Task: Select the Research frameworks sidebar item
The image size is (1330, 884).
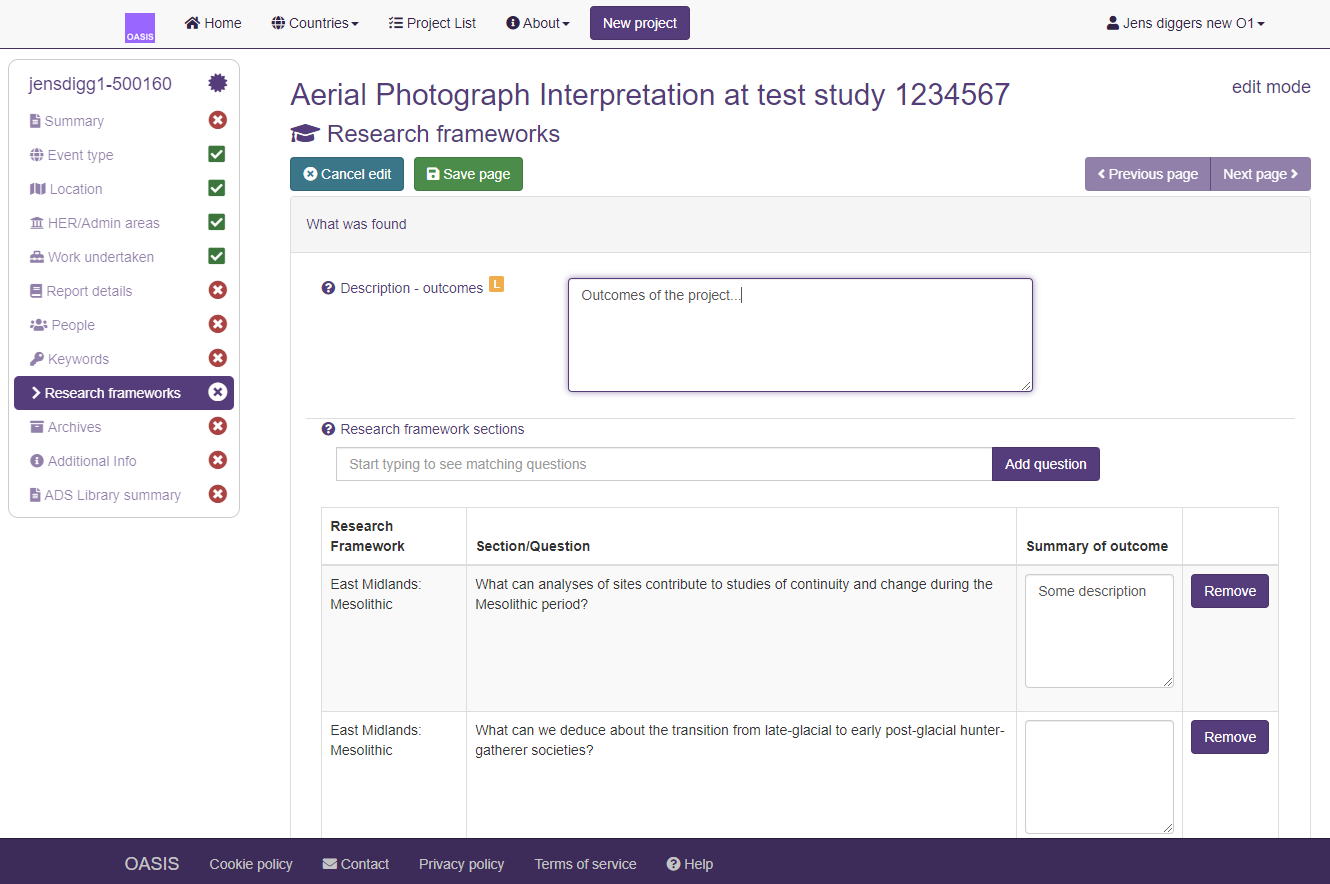Action: (124, 393)
